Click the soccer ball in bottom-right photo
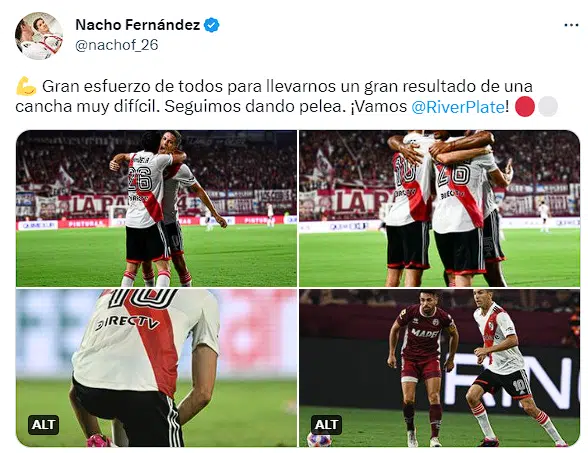This screenshot has width=588, height=453. [x=319, y=440]
